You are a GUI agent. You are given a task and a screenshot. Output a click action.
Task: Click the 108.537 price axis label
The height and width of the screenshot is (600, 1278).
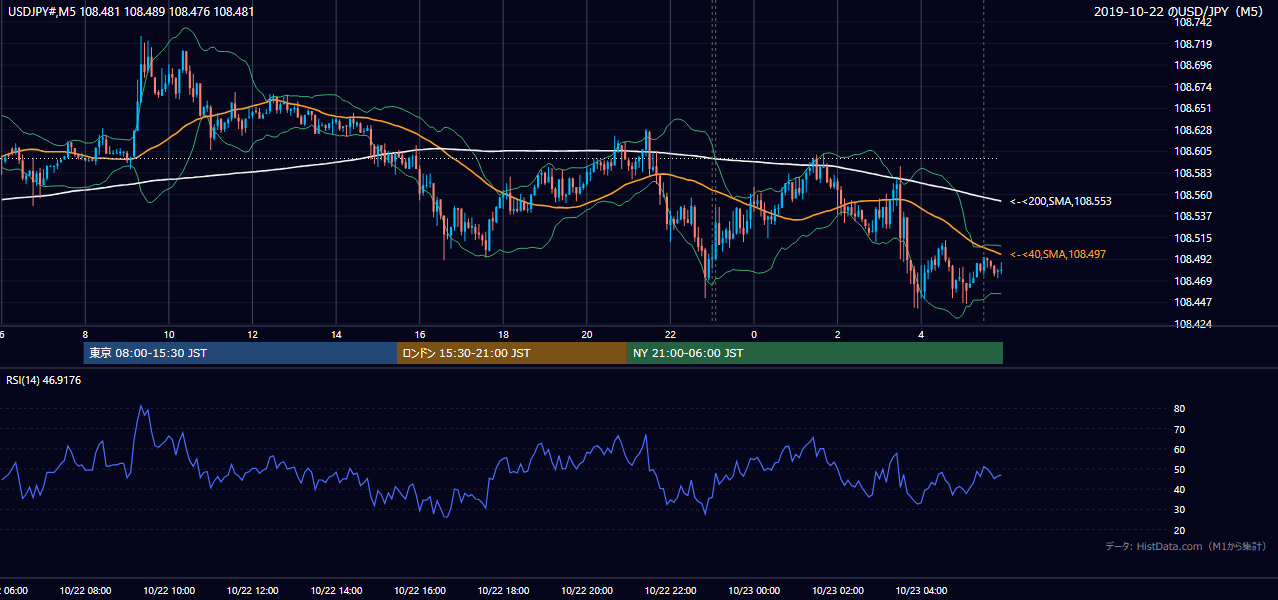1193,217
